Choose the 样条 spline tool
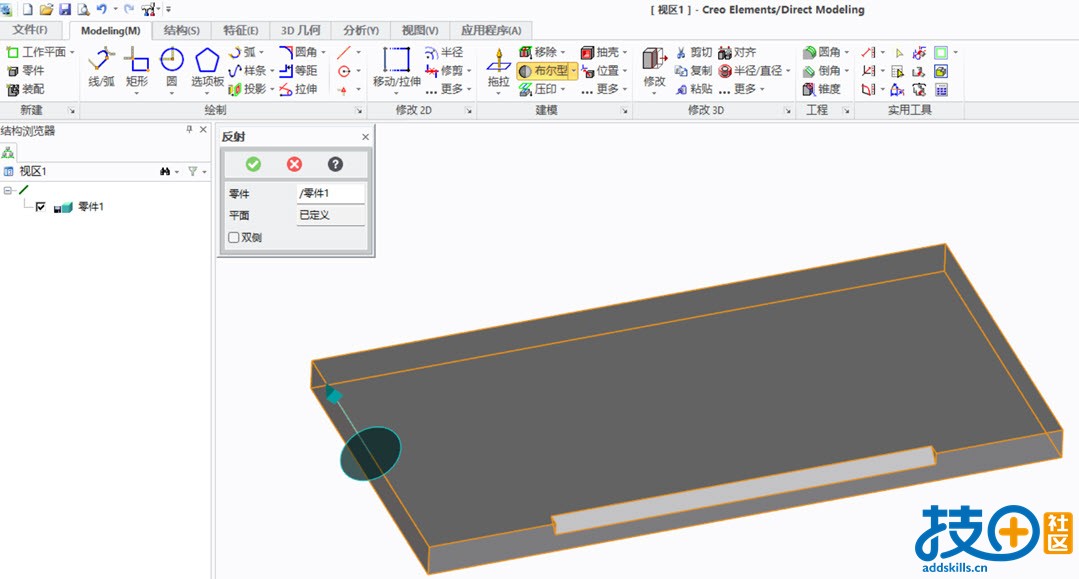Viewport: 1079px width, 579px height. 248,70
